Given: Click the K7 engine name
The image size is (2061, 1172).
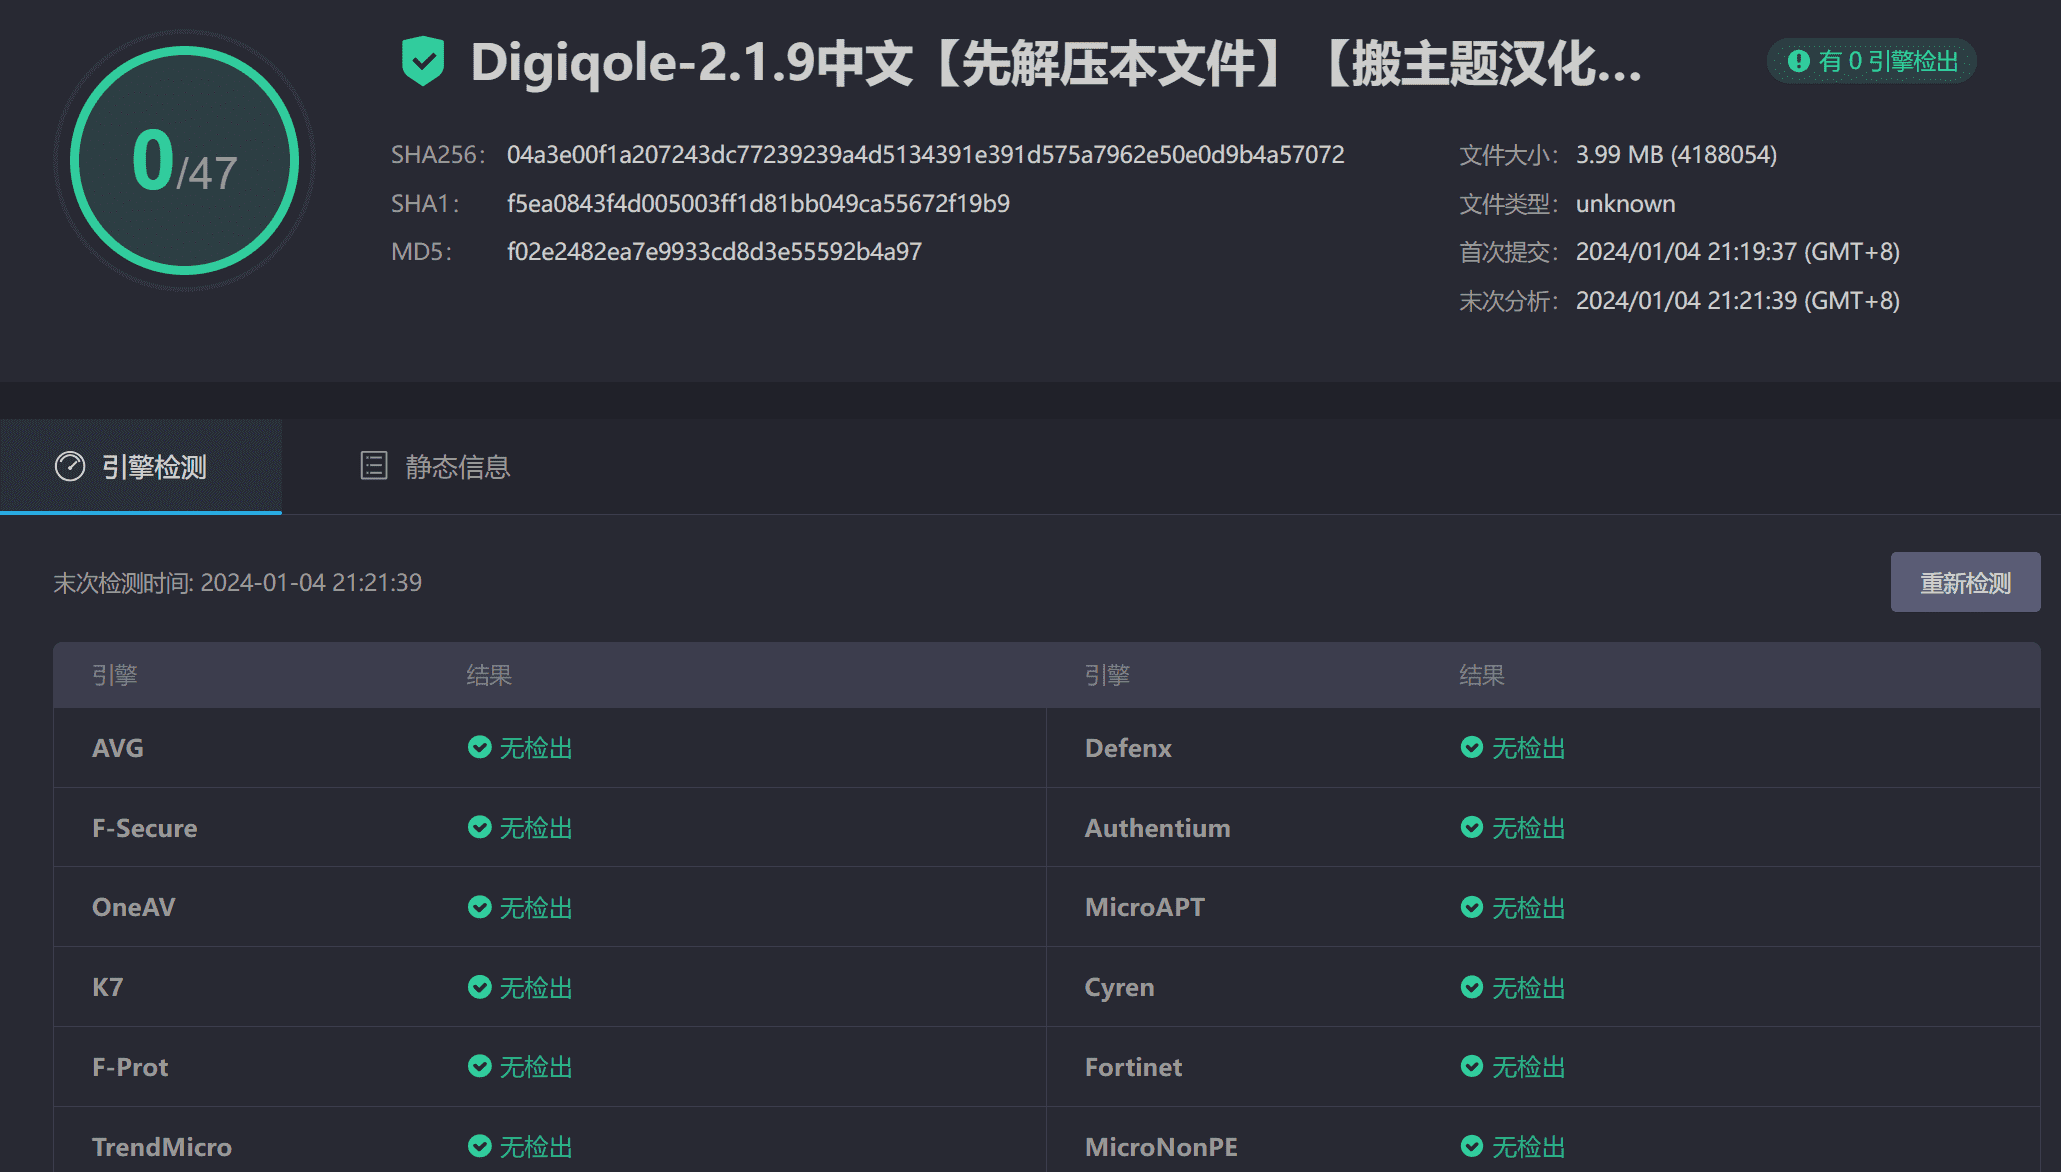Looking at the screenshot, I should (x=108, y=987).
